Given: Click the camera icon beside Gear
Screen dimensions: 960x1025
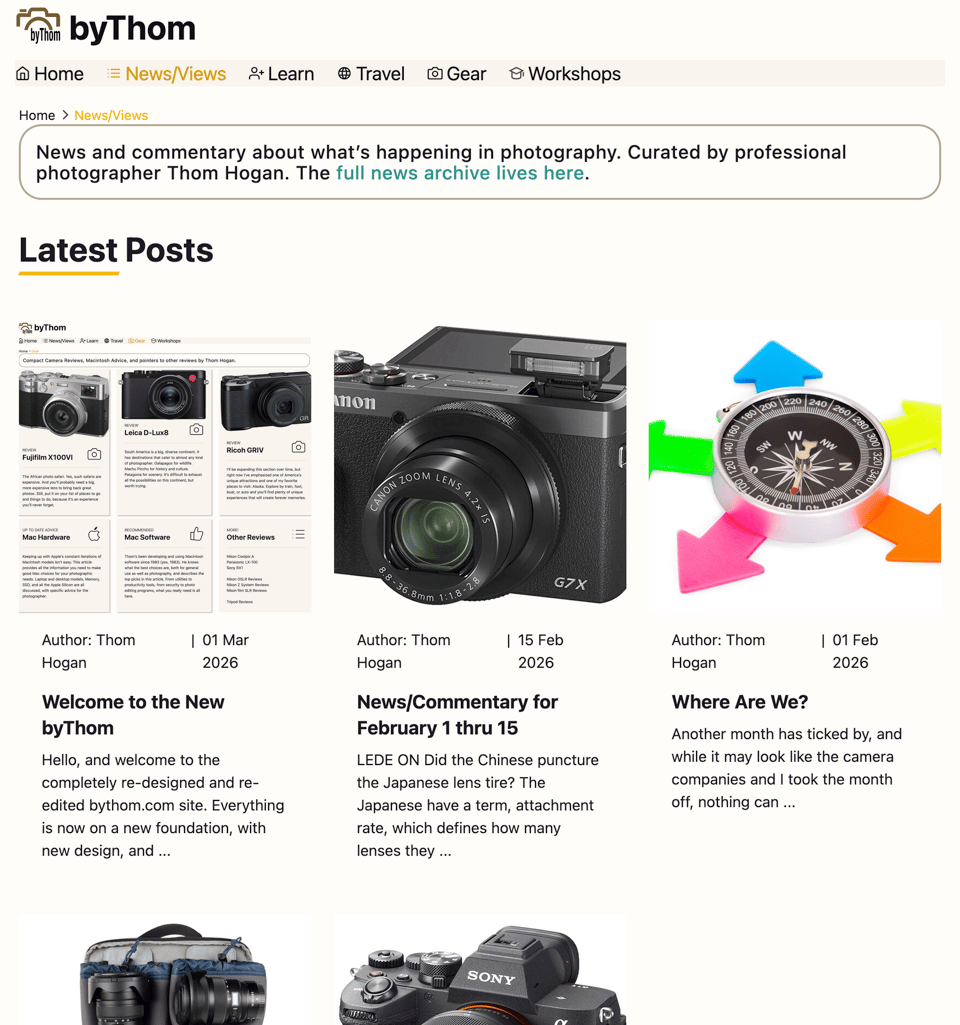Looking at the screenshot, I should pos(435,73).
